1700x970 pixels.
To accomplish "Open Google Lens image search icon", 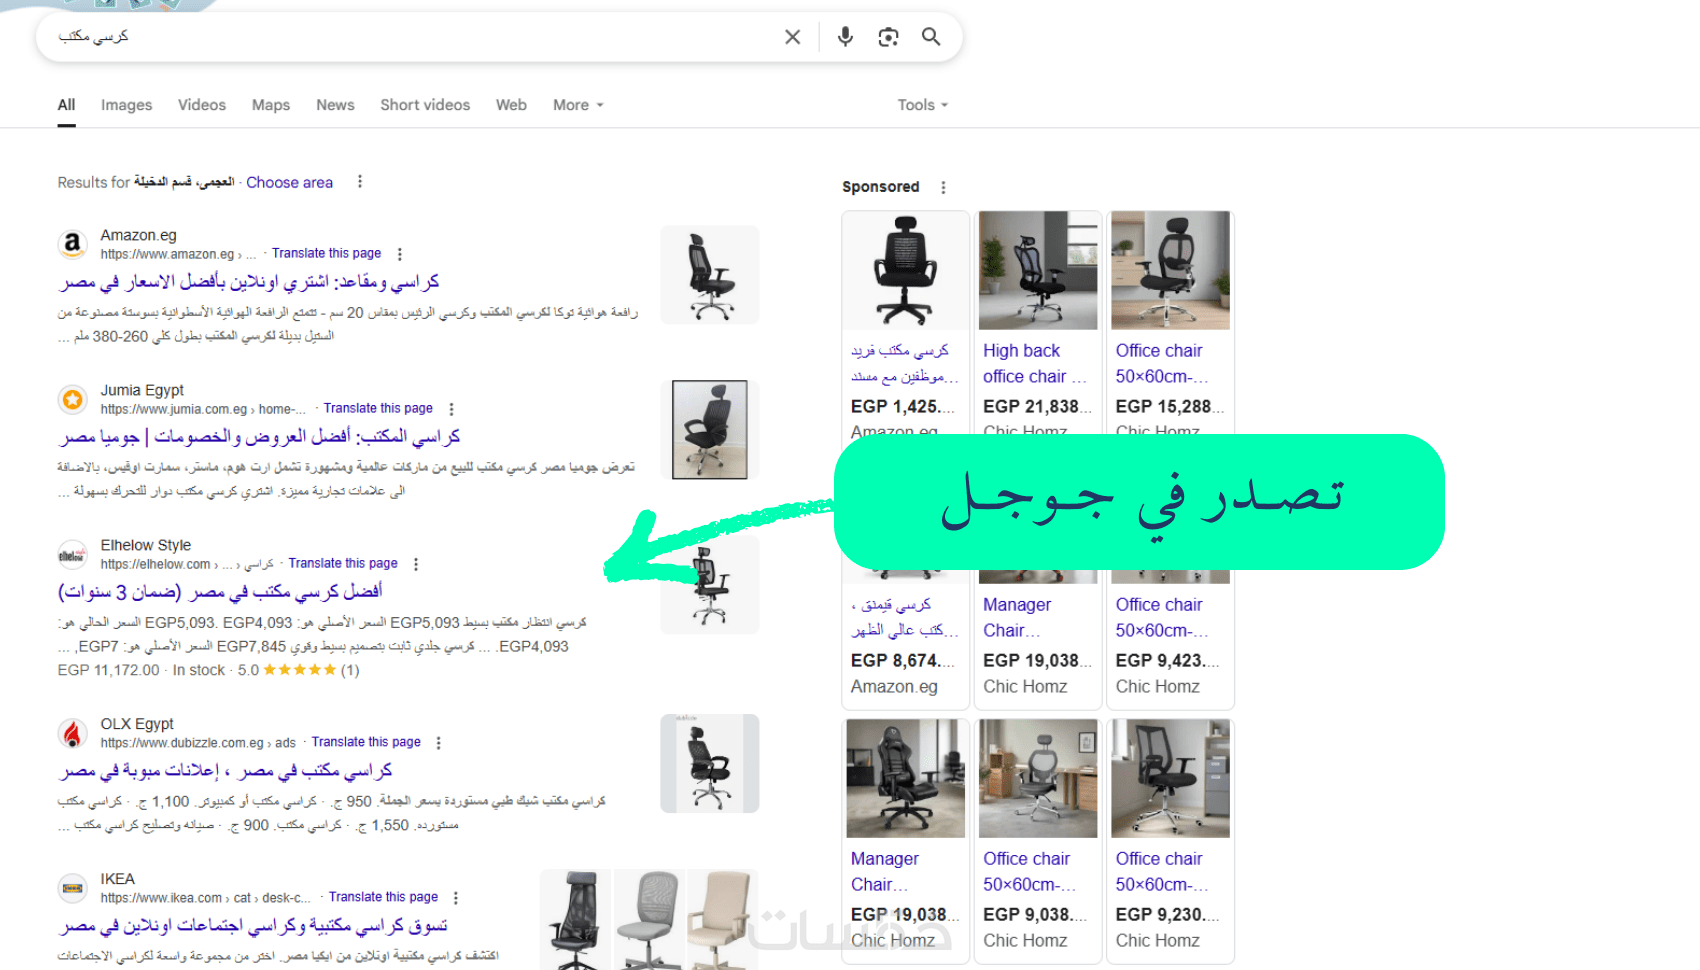I will click(x=888, y=37).
